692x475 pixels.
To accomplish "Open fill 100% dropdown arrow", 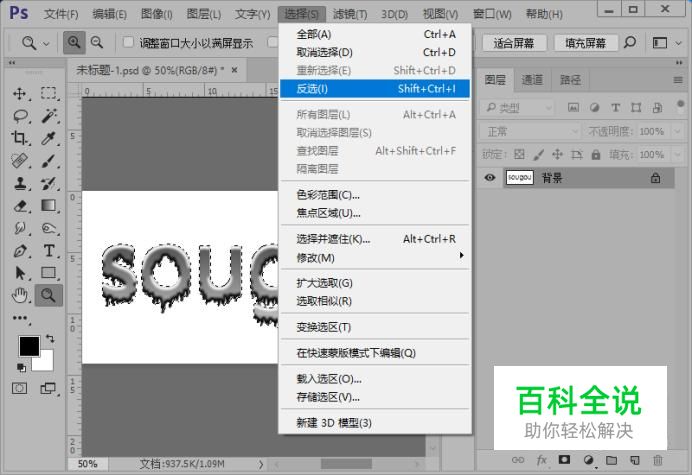I will point(677,155).
